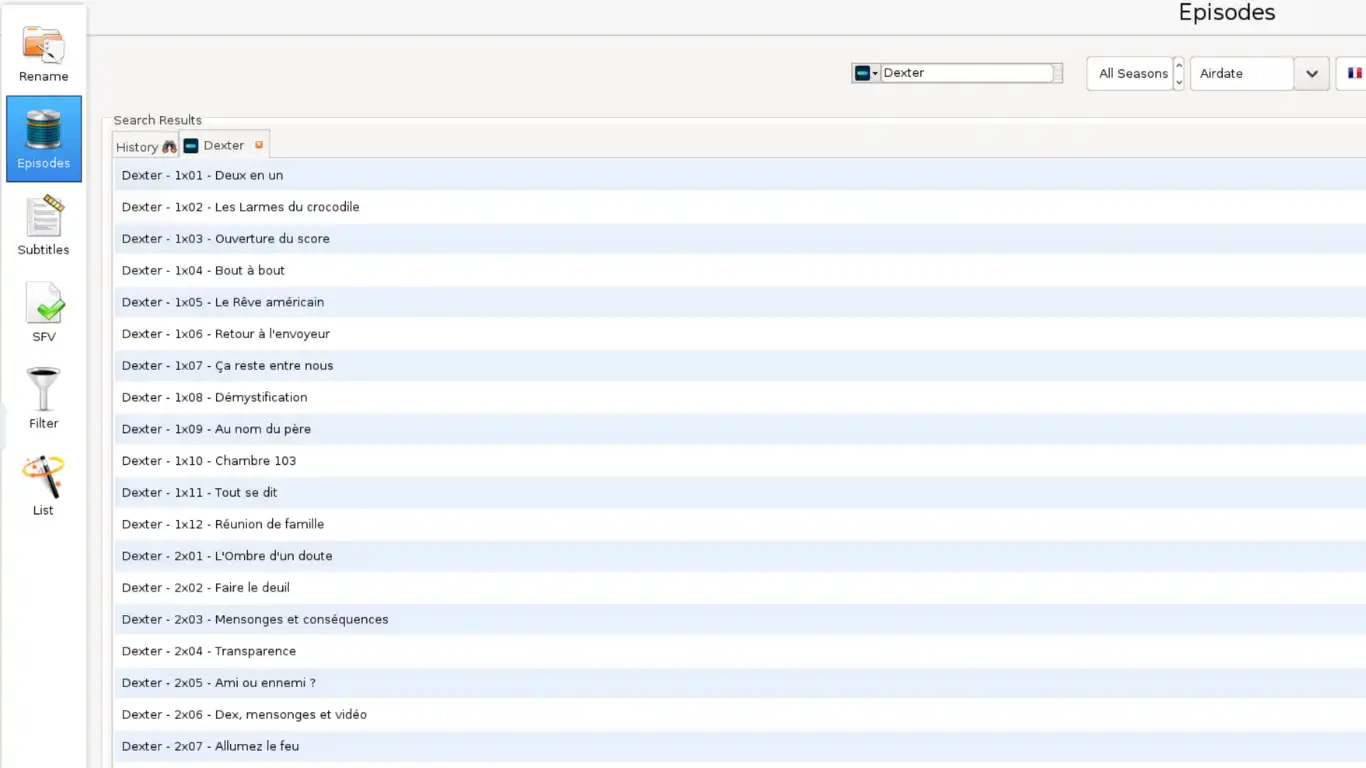
Task: Open the Filter panel
Action: (43, 399)
